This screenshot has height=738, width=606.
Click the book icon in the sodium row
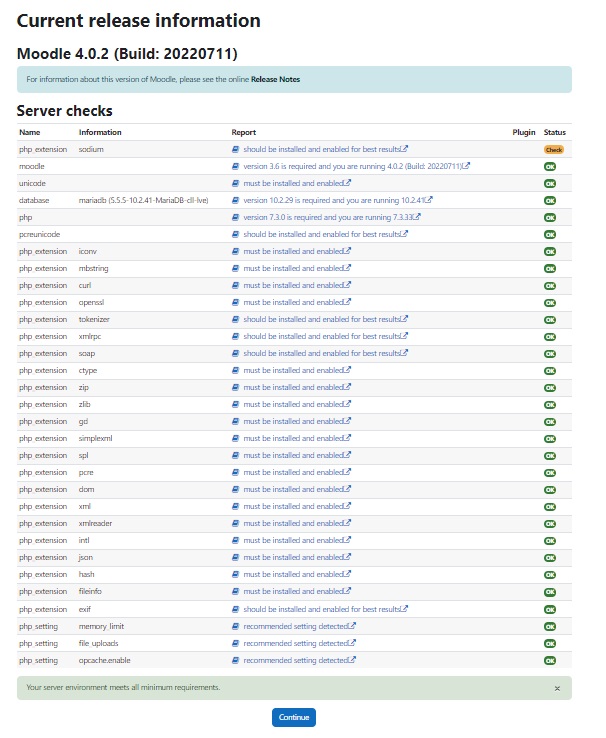235,149
